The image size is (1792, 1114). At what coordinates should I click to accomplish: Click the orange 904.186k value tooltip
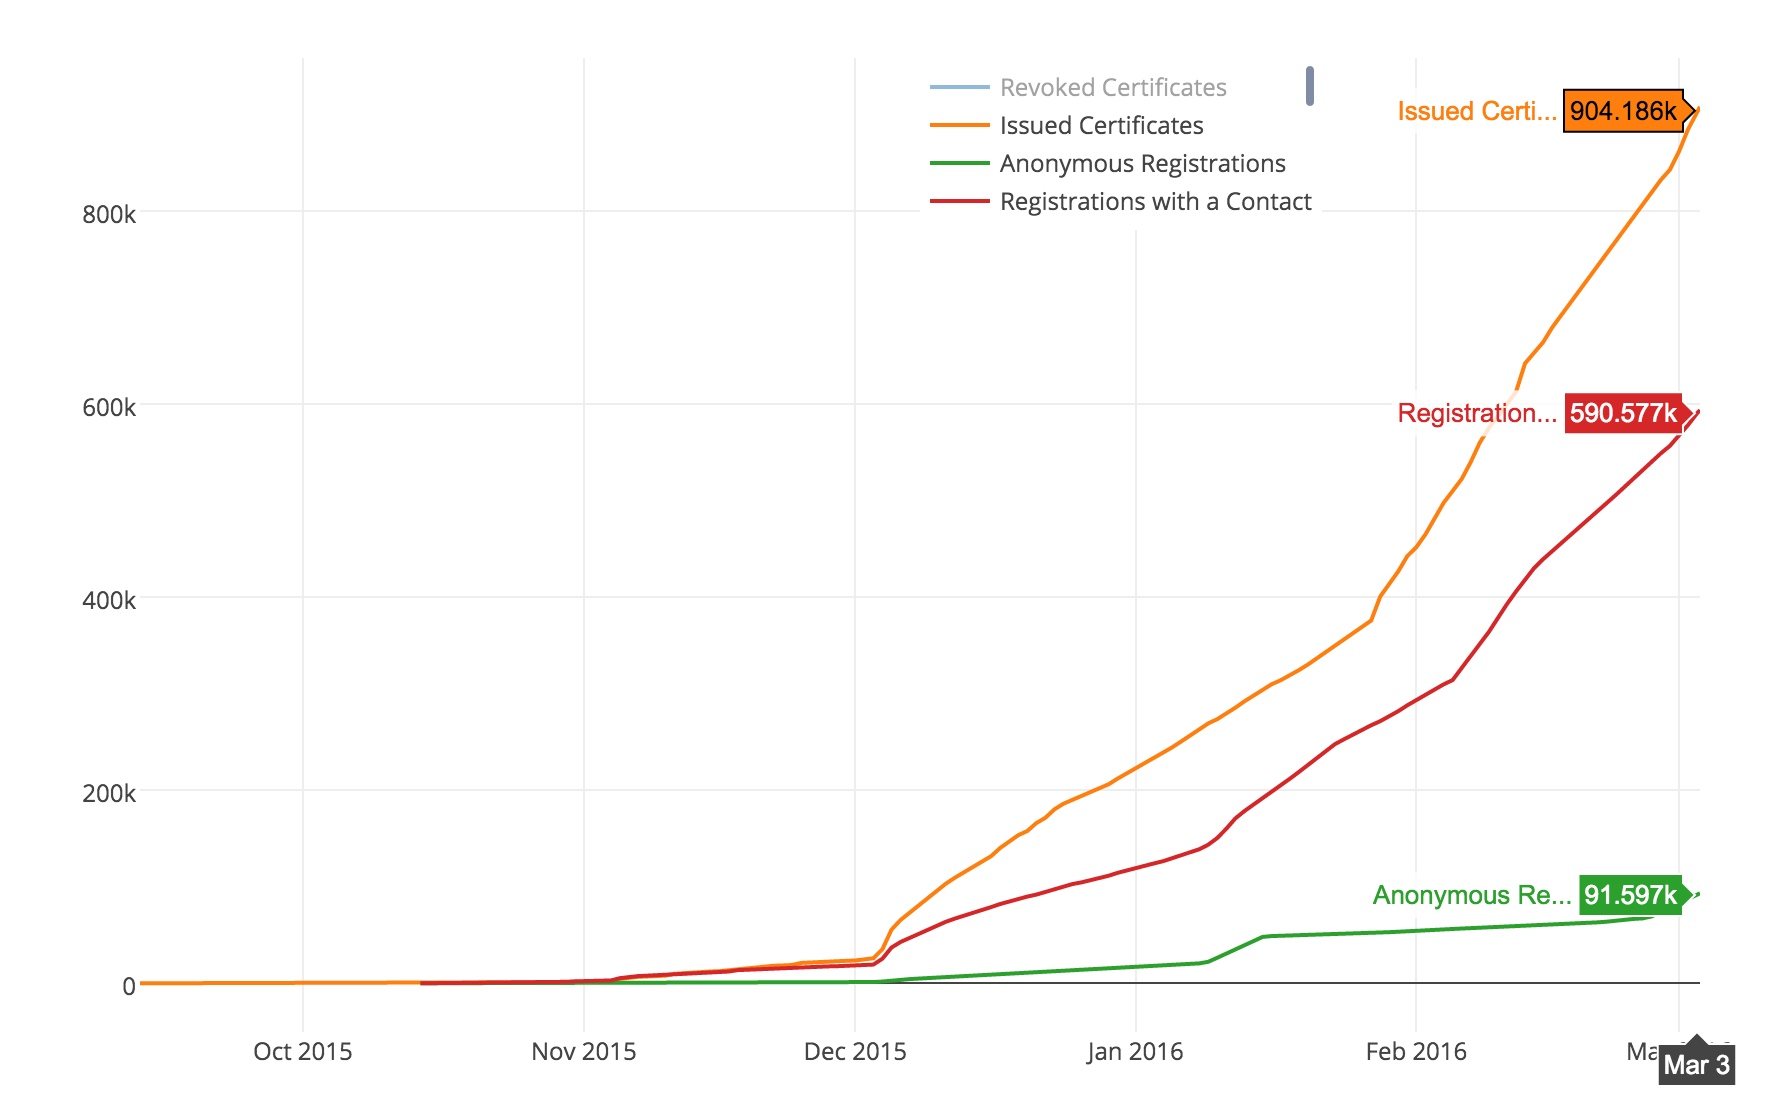pyautogui.click(x=1623, y=111)
